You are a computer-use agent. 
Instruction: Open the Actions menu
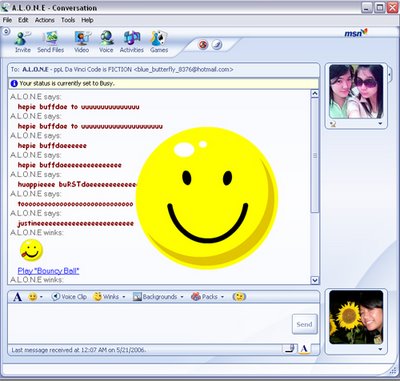click(45, 20)
